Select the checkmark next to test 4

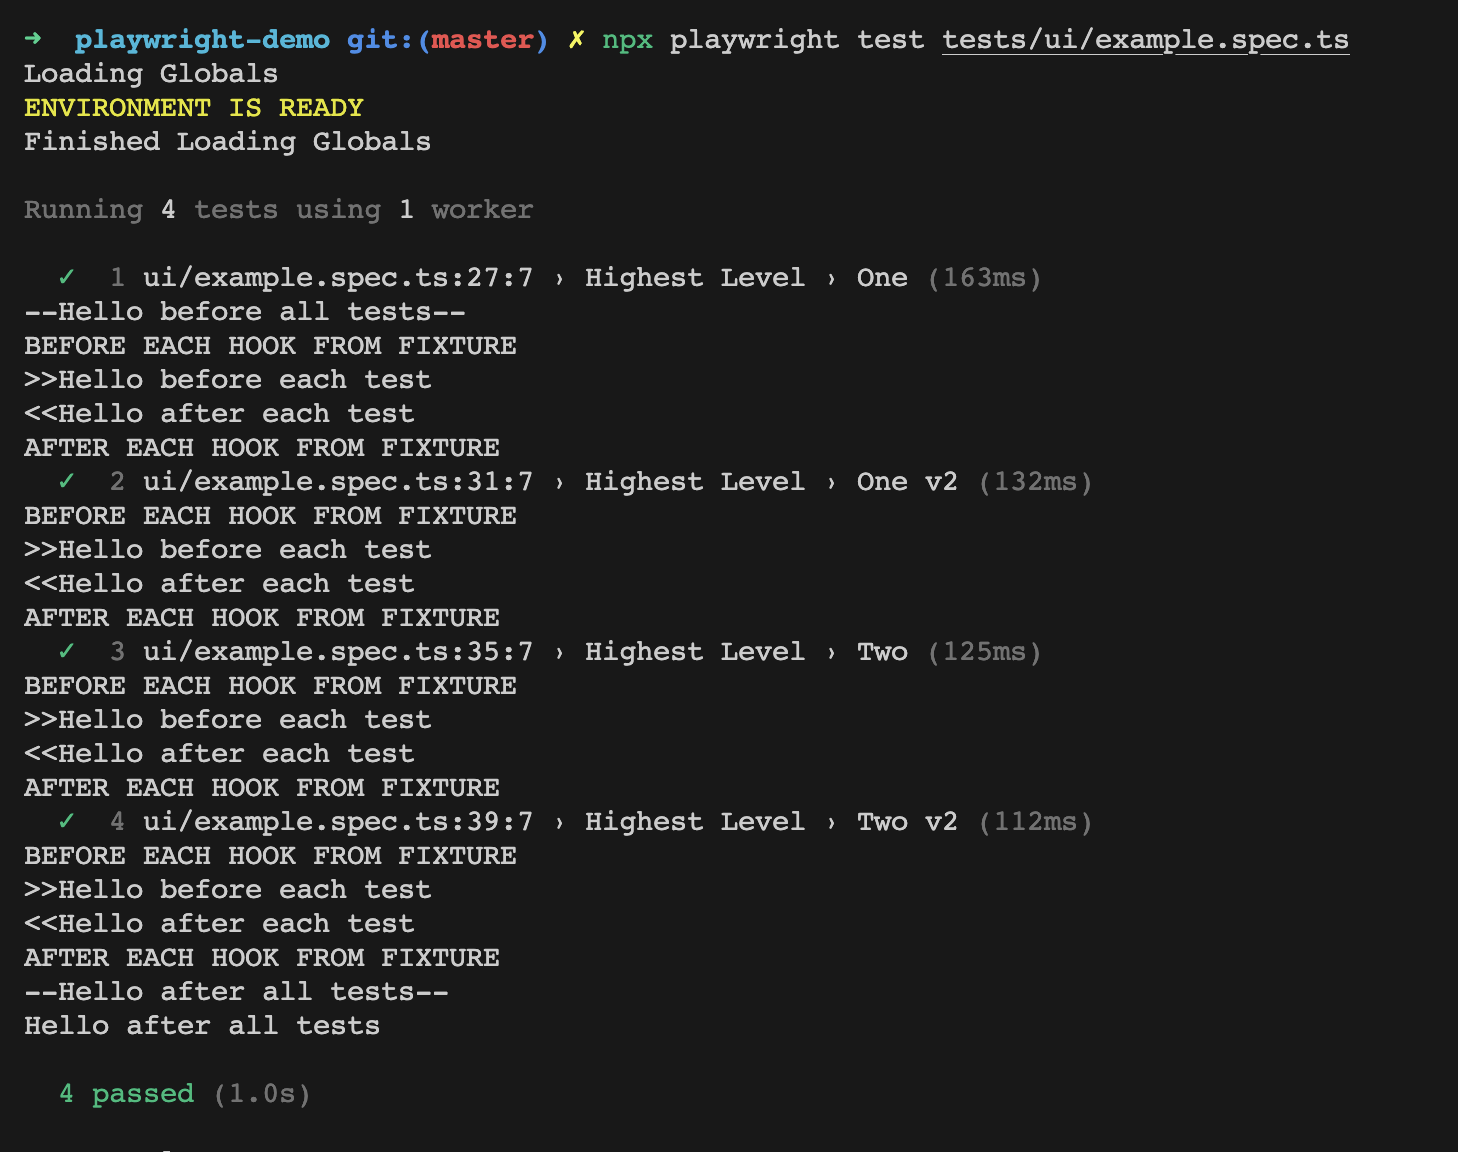click(67, 821)
